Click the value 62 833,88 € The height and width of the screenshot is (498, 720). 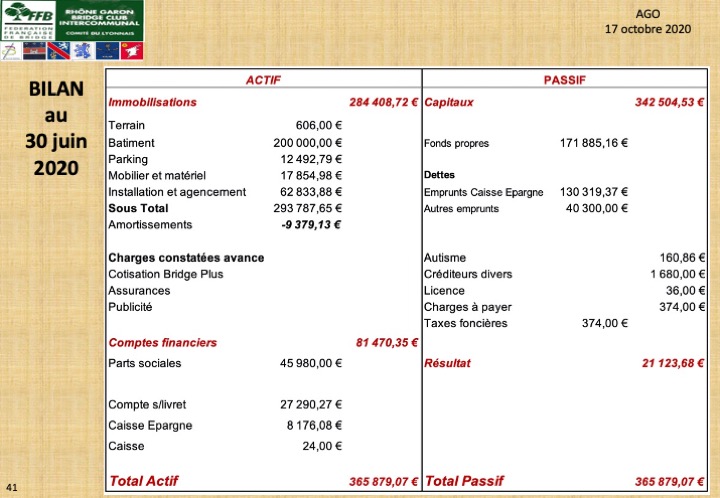(x=311, y=192)
